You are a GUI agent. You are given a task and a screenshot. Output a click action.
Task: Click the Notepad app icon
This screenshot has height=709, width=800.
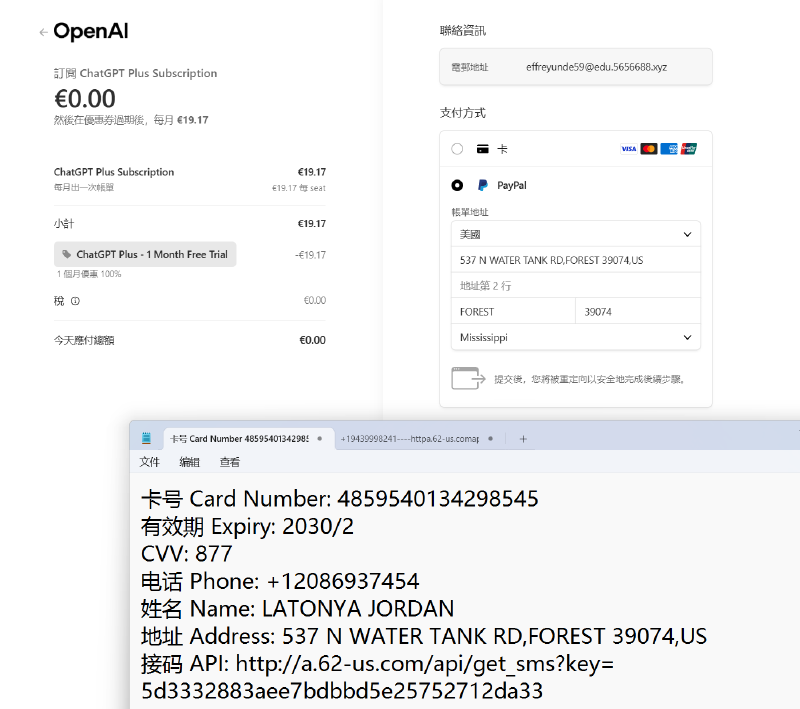click(146, 438)
